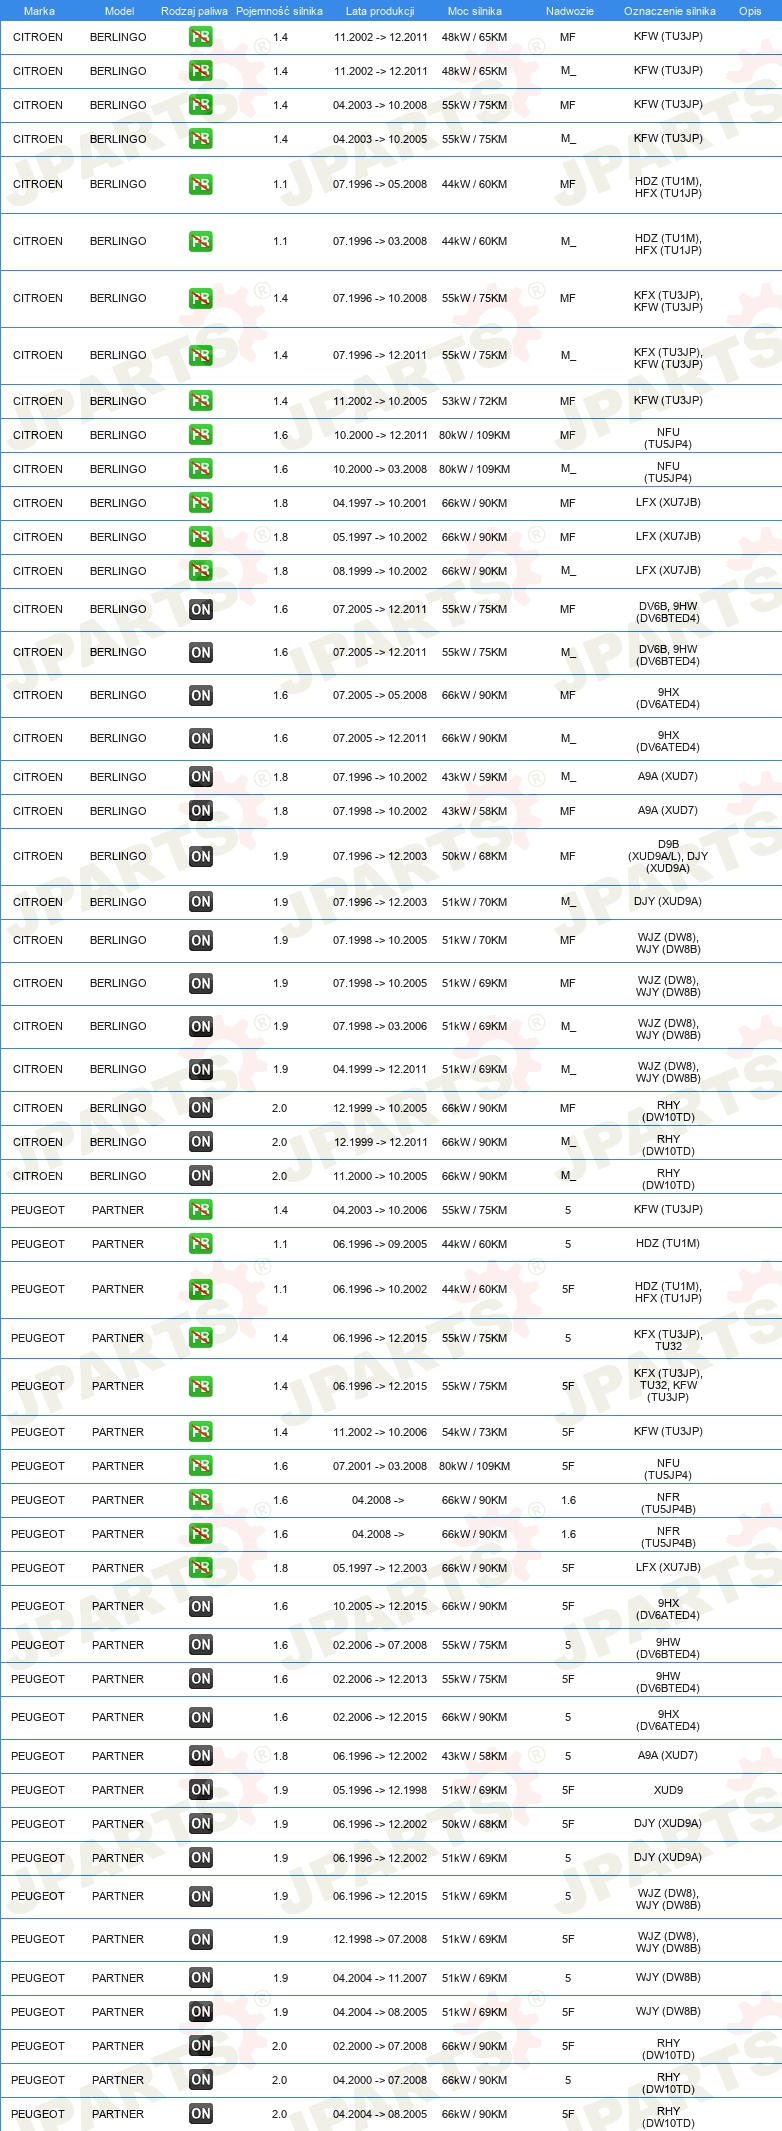Click the date cell 07.2001 -> 03.2008
The height and width of the screenshot is (2131, 782).
380,1466
